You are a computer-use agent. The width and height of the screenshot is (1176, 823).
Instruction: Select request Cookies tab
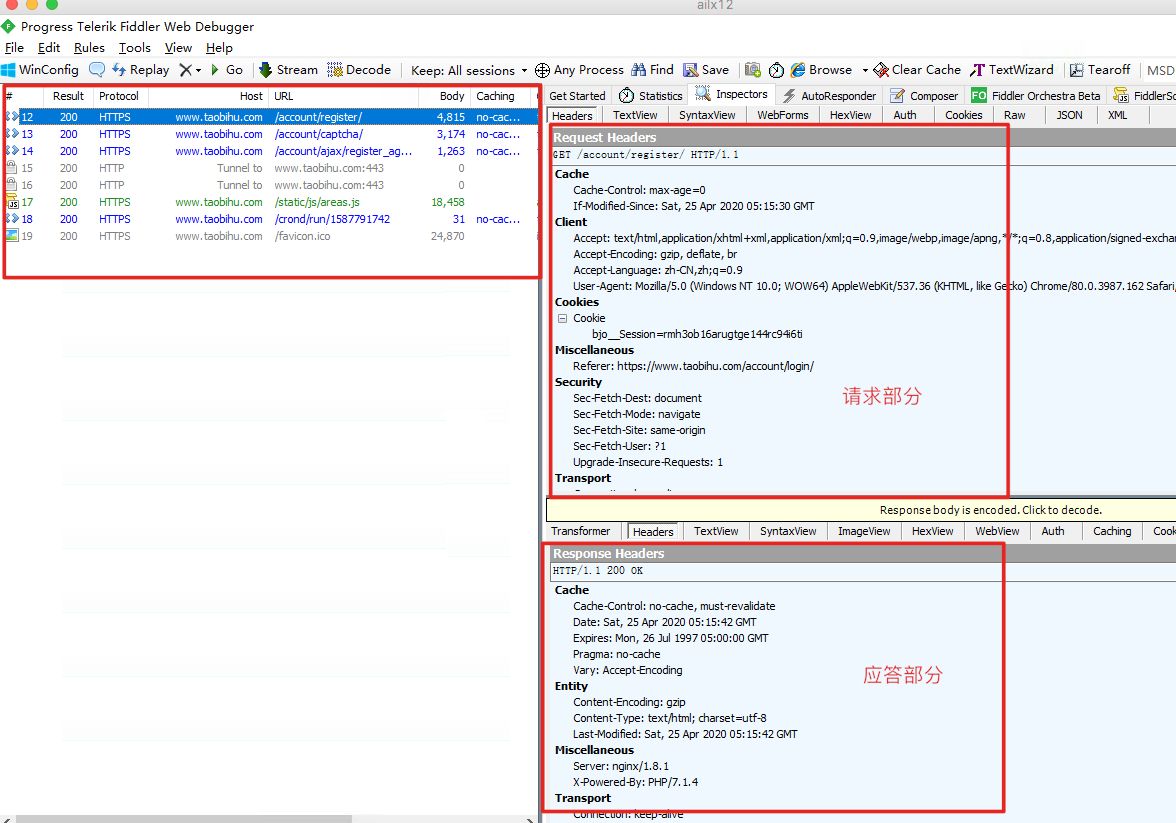(x=964, y=116)
